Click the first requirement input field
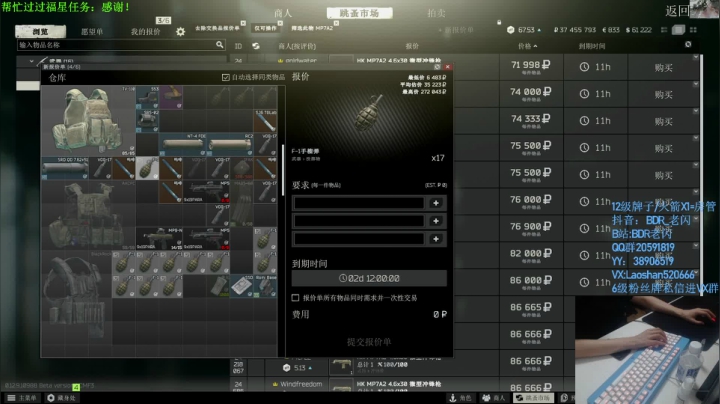The width and height of the screenshot is (720, 404). pos(359,203)
